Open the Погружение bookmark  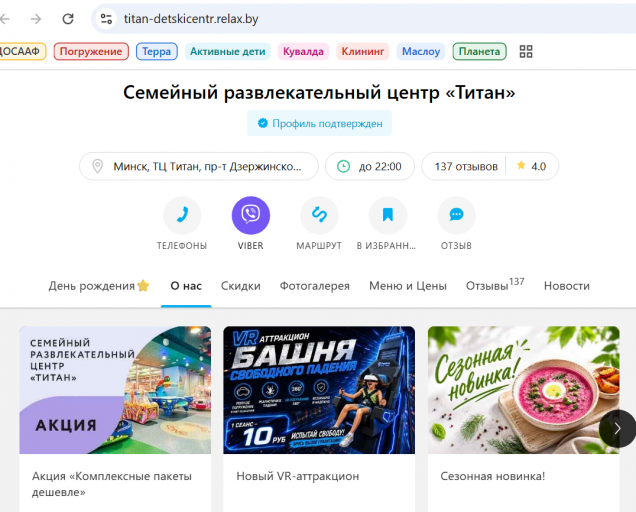[x=91, y=52]
